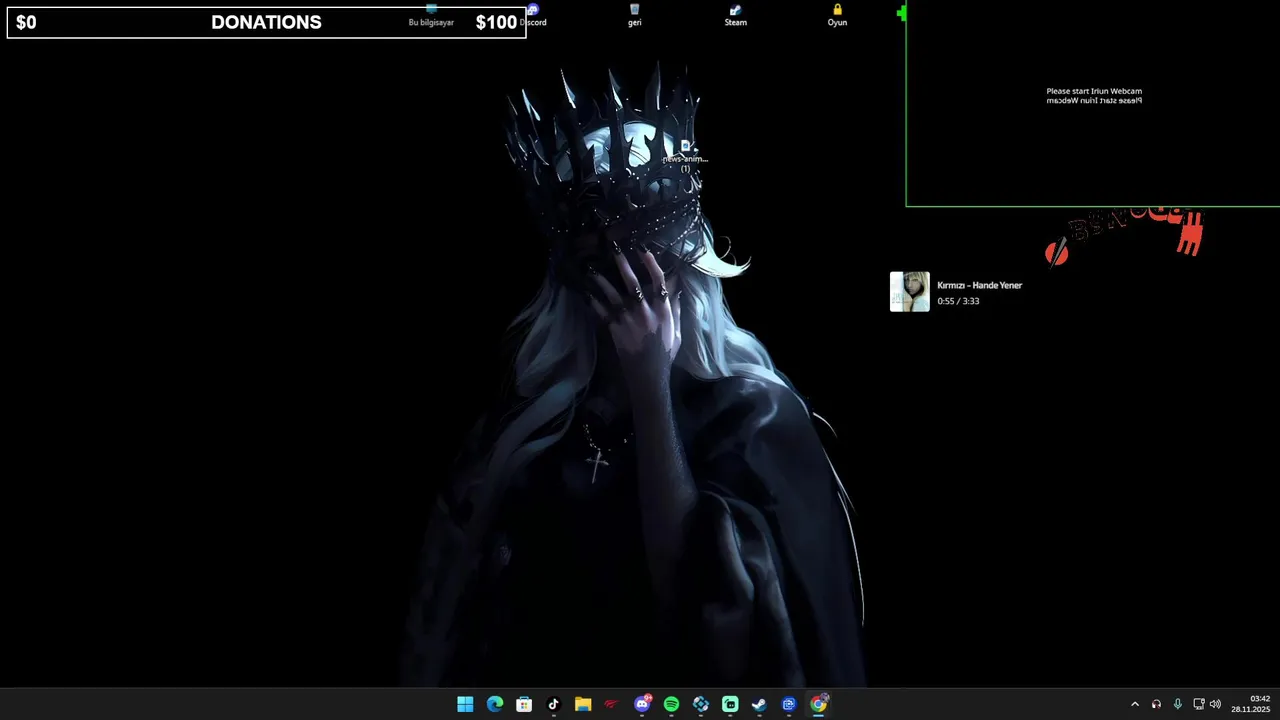Image resolution: width=1280 pixels, height=720 pixels.
Task: Launch Microsoft Edge from the taskbar
Action: coord(495,704)
